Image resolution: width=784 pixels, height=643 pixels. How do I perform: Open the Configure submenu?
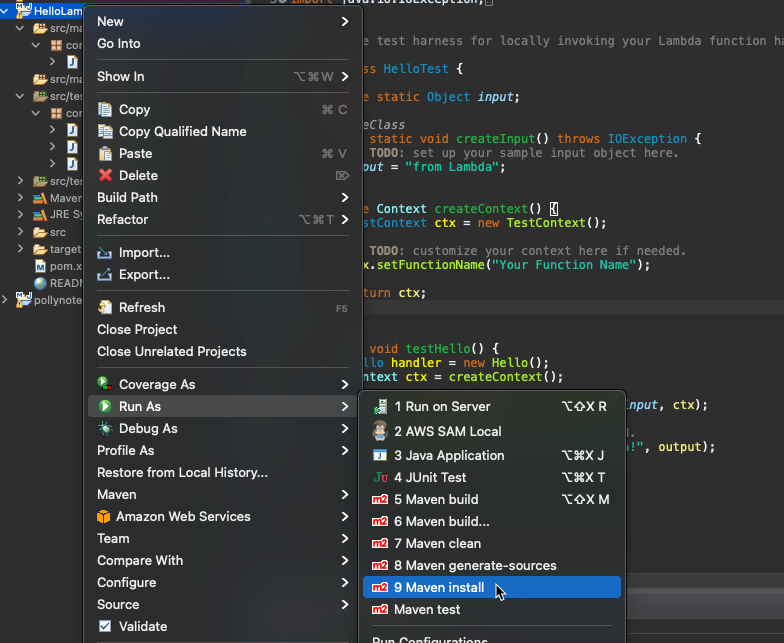point(222,582)
